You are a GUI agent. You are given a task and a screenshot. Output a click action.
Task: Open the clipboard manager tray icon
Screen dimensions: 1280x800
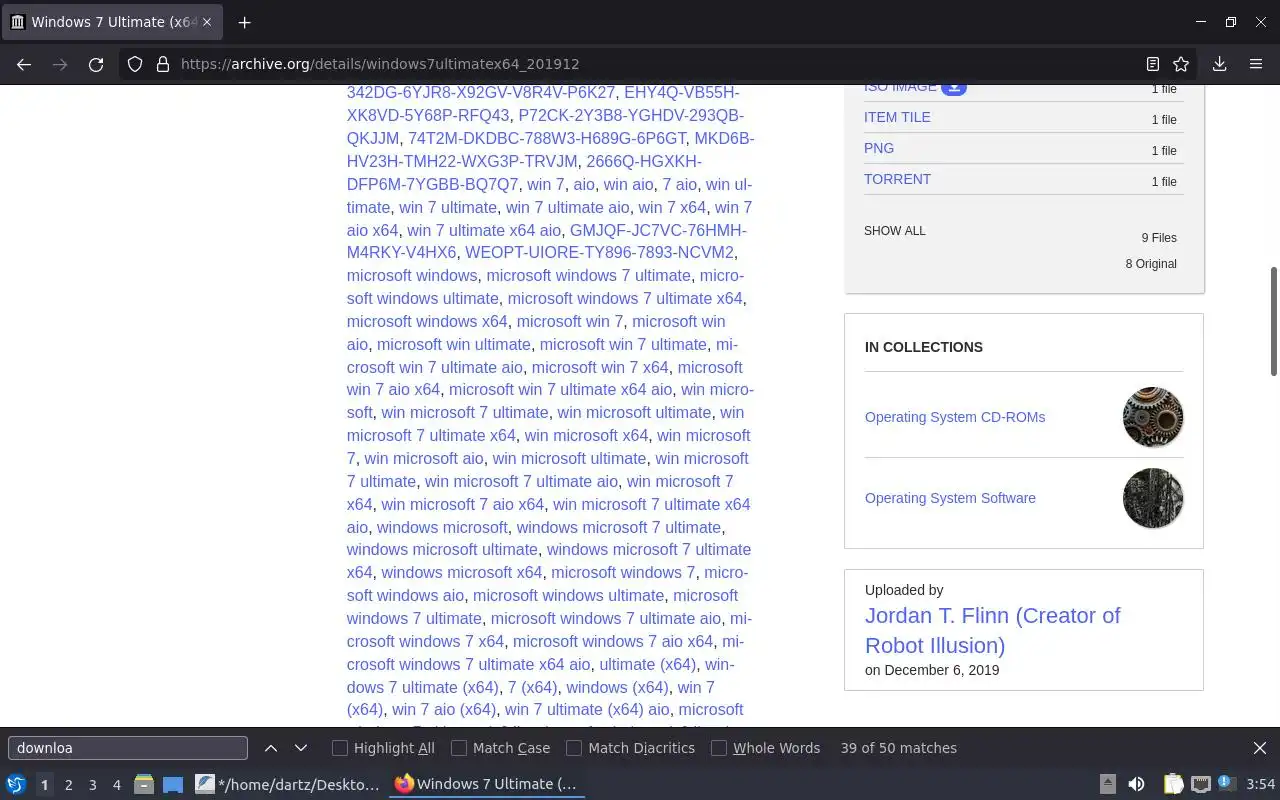pos(1173,785)
